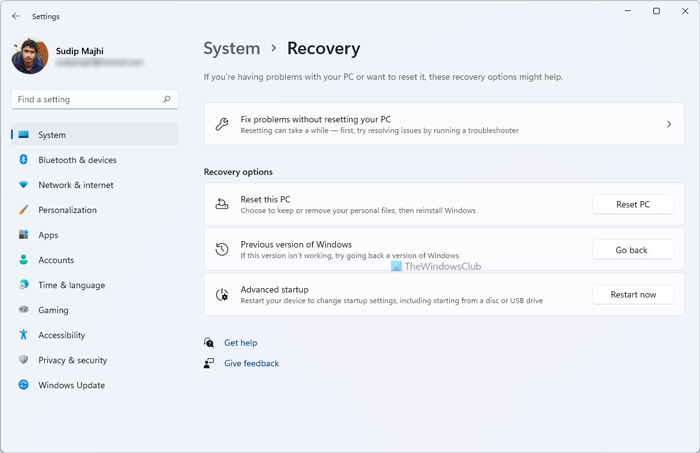Viewport: 700px width, 453px height.
Task: Click the back arrow icon
Action: point(15,16)
